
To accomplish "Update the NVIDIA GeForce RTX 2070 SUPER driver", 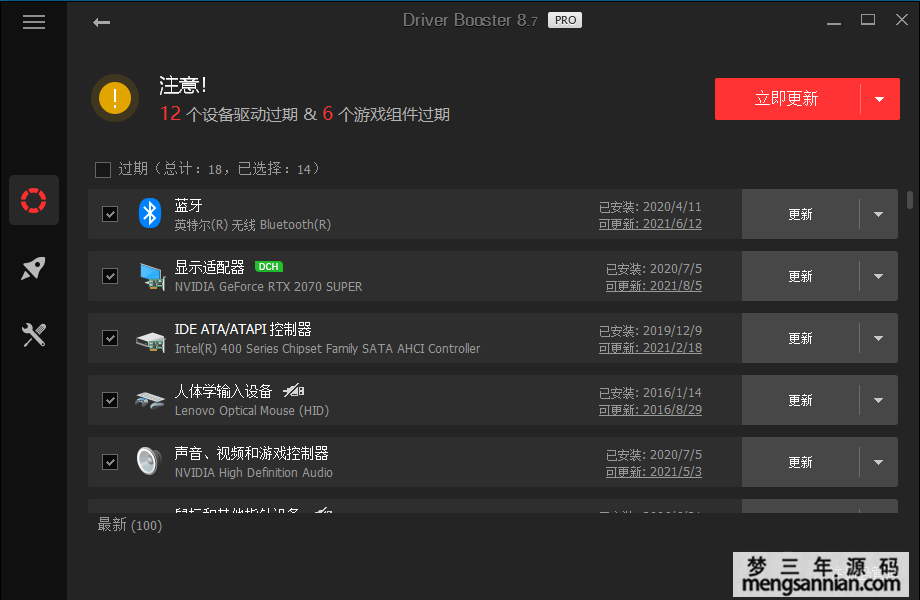I will (800, 276).
